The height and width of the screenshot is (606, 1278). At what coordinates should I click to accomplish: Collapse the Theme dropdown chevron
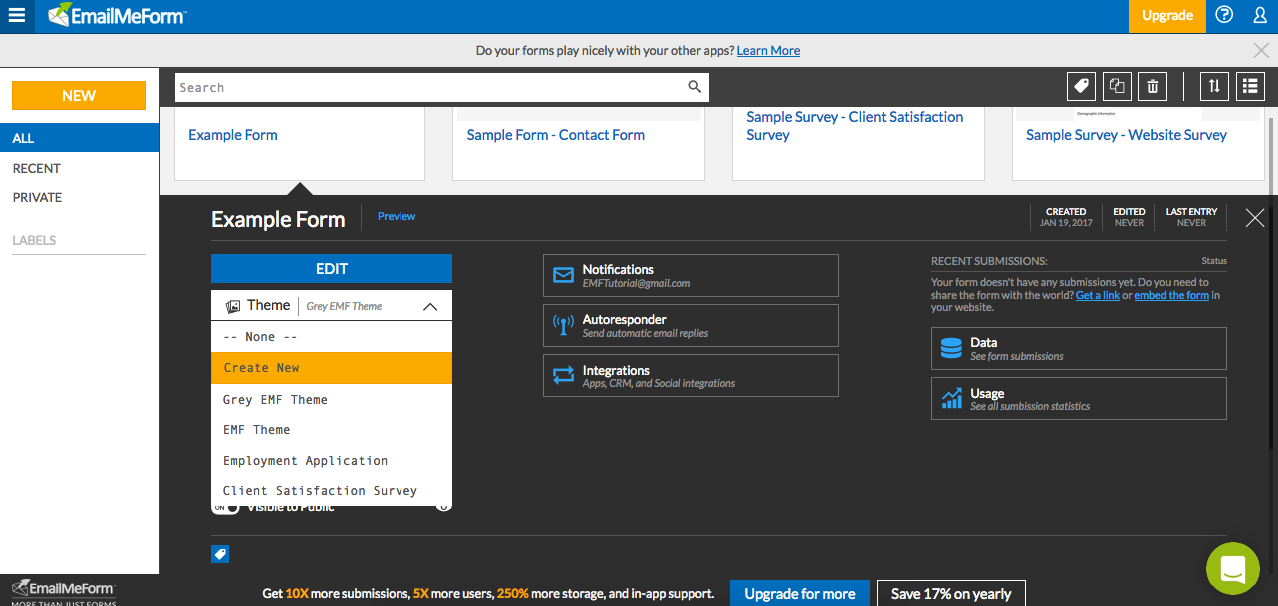(x=430, y=307)
